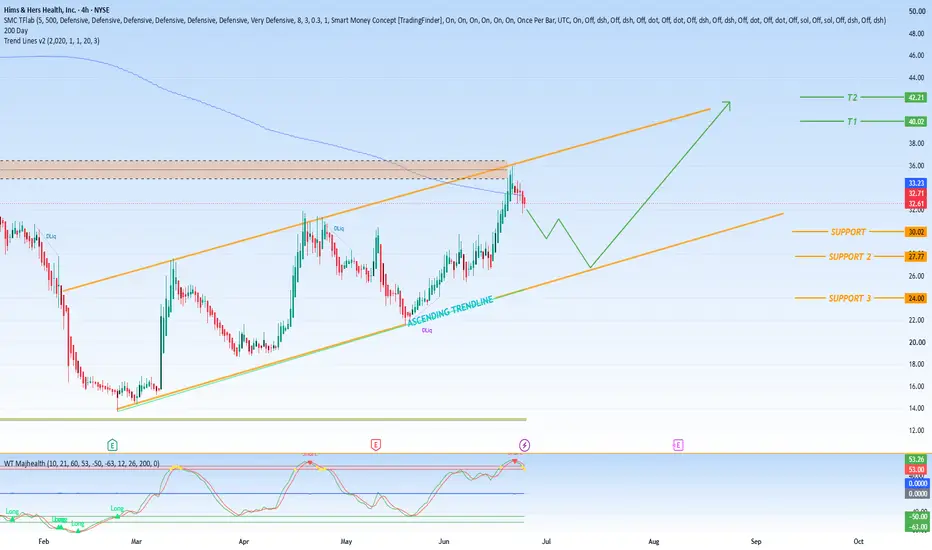This screenshot has width=932, height=550.
Task: Click May on the time axis
Action: pos(346,542)
